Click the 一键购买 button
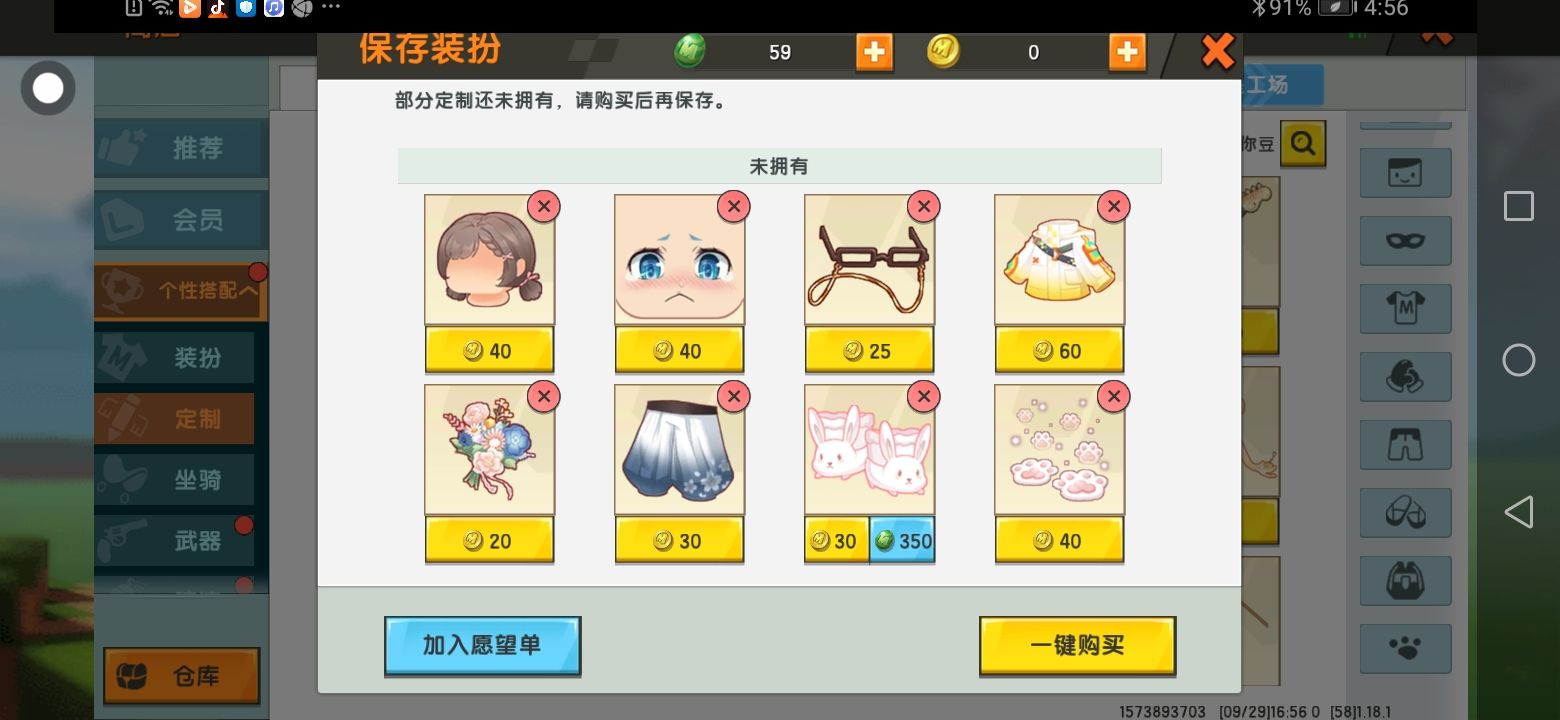The width and height of the screenshot is (1560, 720). pyautogui.click(x=1077, y=645)
